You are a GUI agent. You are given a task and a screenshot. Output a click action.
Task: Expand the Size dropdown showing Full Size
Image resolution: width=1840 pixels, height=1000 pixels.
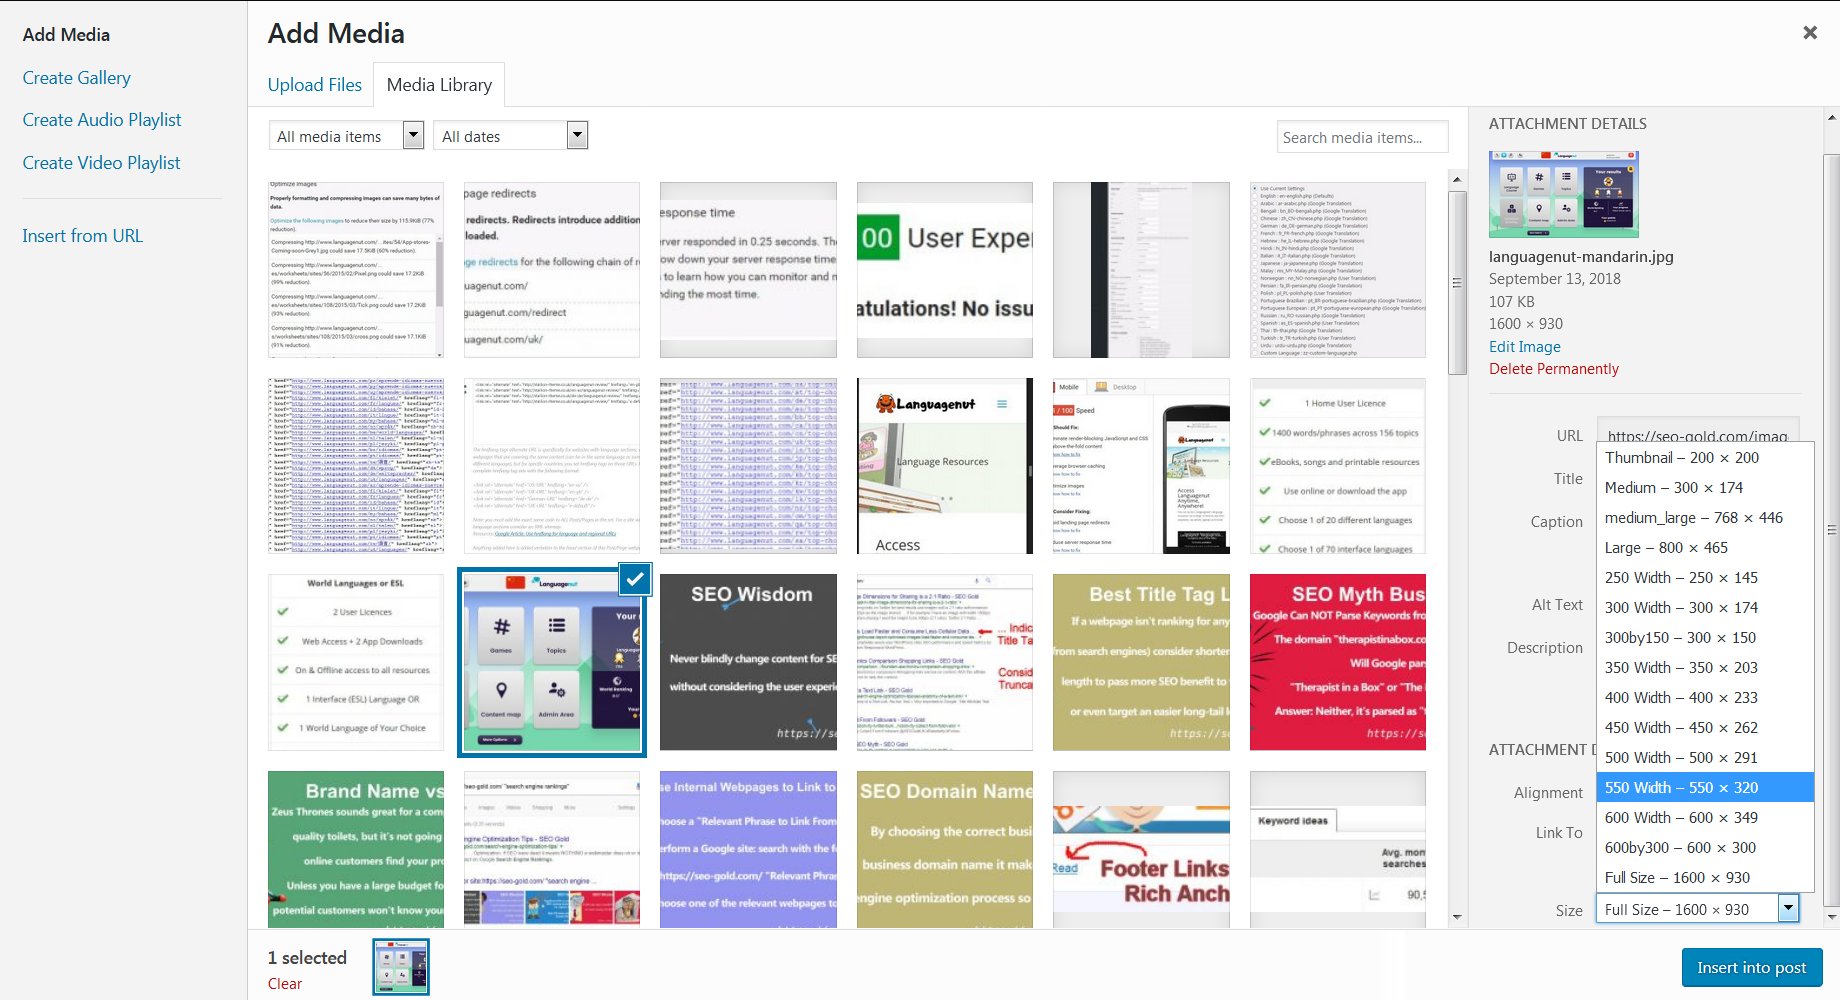1697,909
